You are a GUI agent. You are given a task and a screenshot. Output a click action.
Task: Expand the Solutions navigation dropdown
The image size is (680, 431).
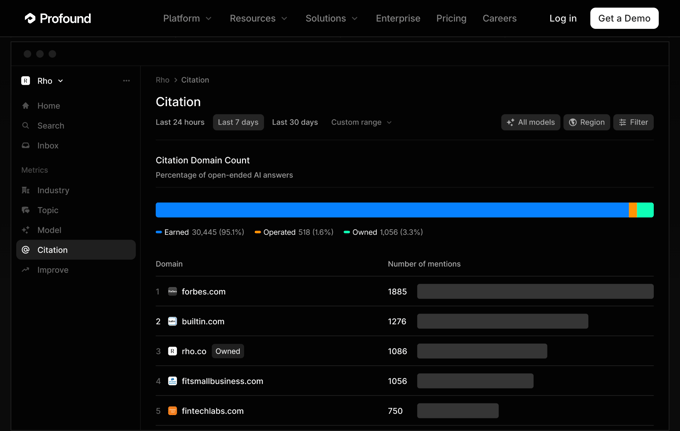[331, 18]
